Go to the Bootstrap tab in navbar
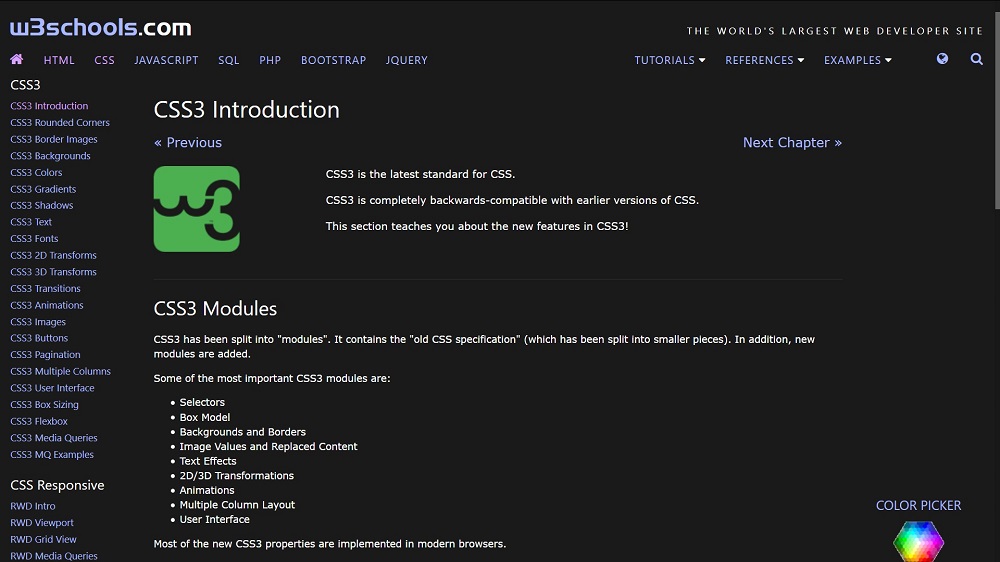 [x=333, y=60]
